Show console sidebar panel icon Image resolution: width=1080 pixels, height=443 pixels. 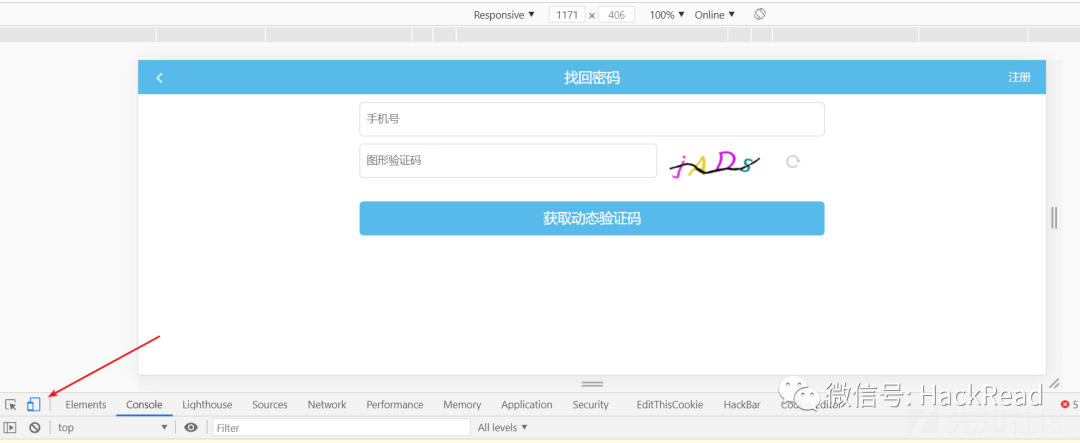[x=10, y=428]
